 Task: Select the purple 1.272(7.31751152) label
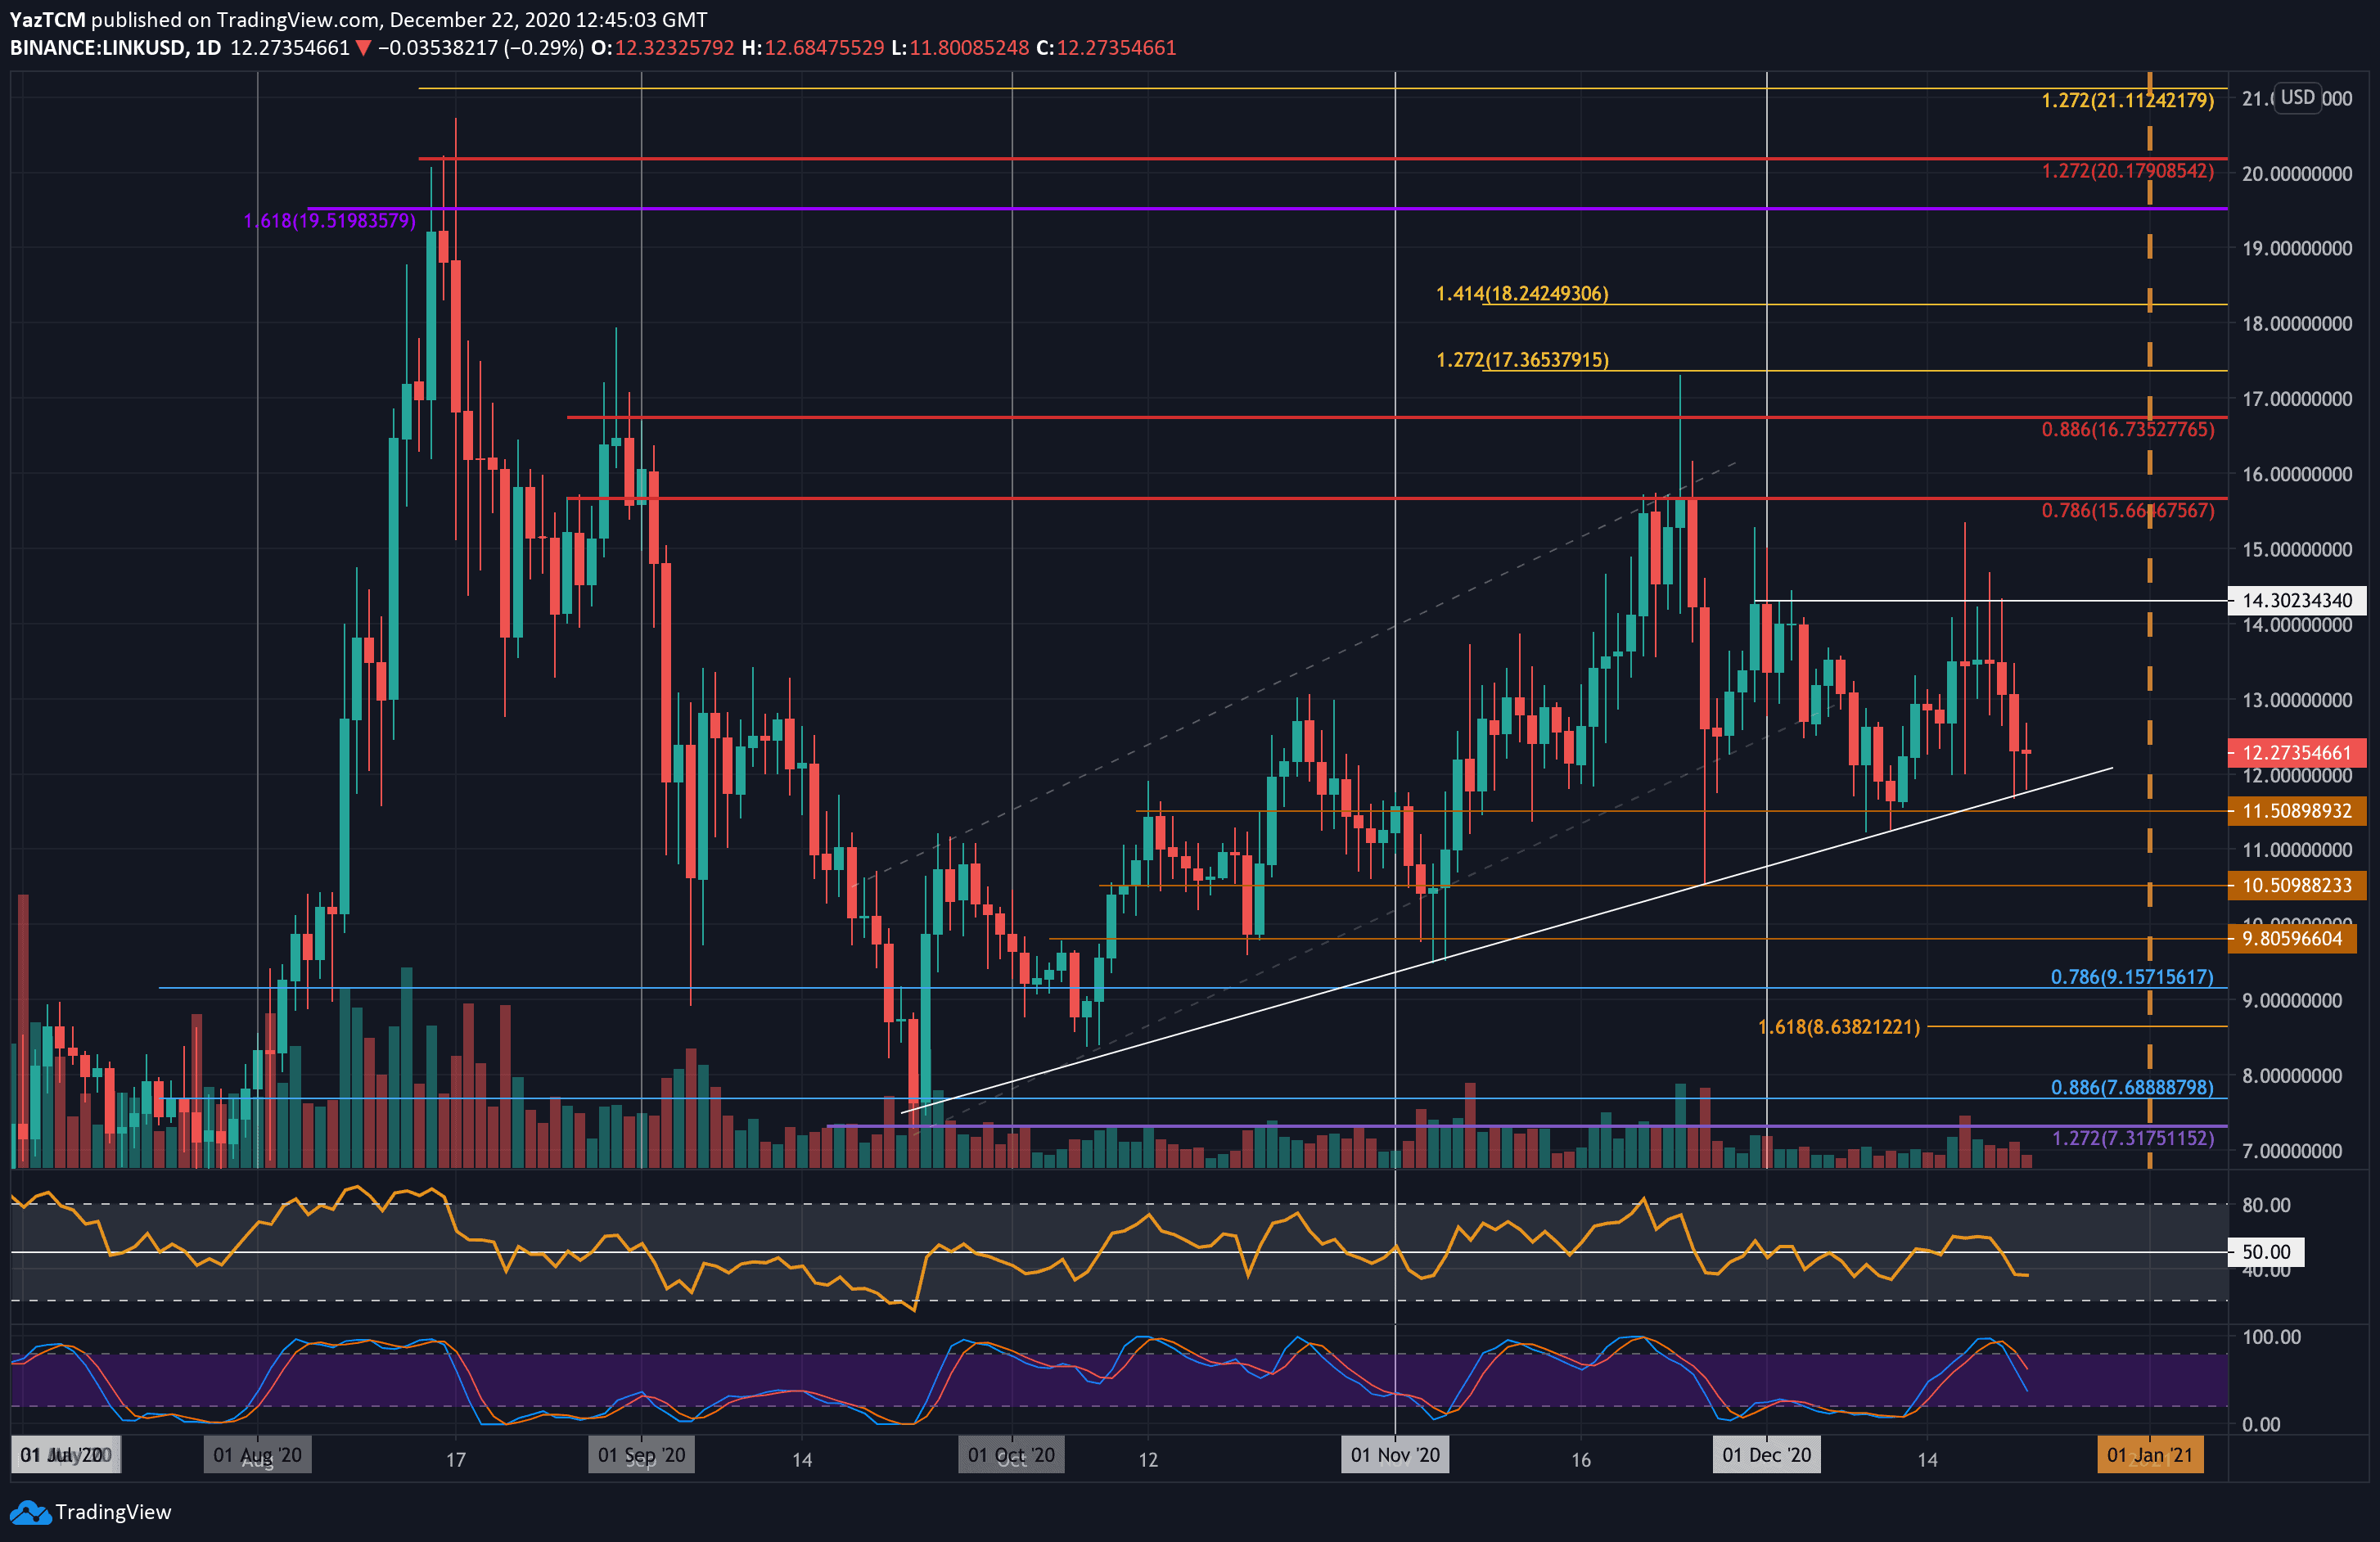(2132, 1138)
